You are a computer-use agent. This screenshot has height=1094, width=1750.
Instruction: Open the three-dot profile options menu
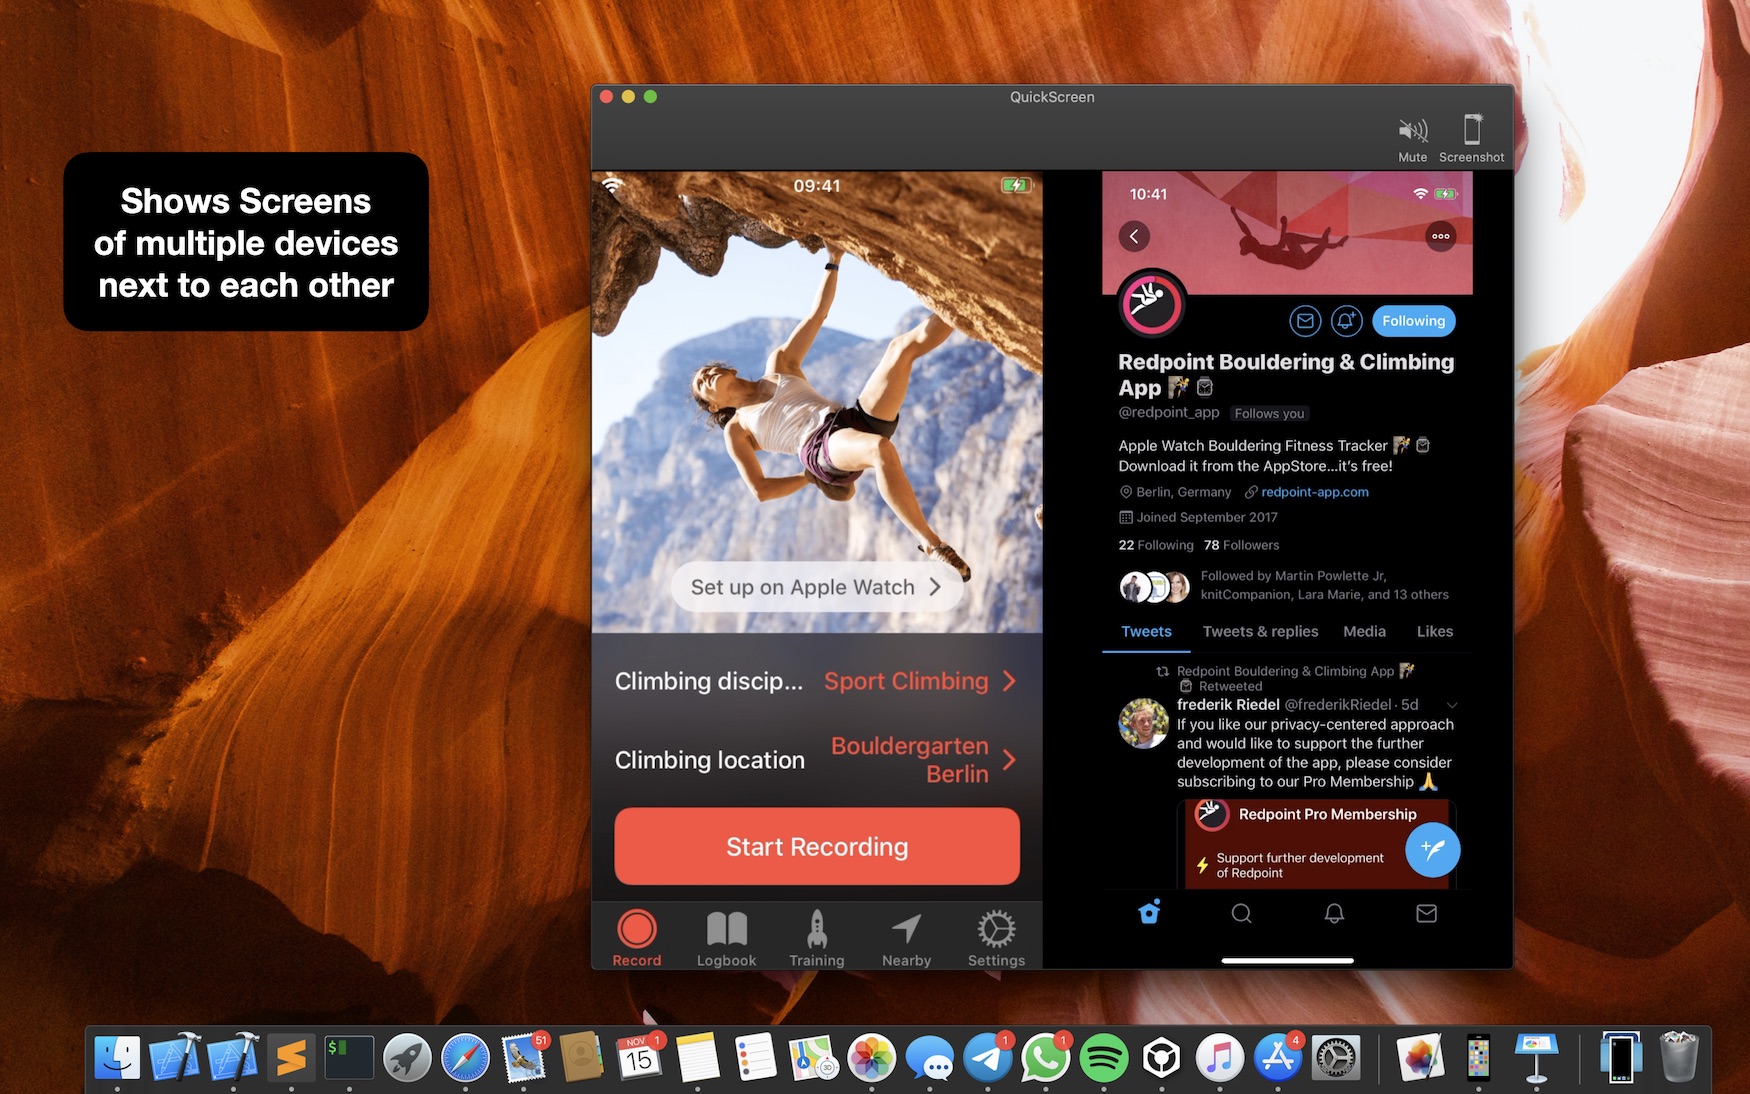tap(1440, 236)
